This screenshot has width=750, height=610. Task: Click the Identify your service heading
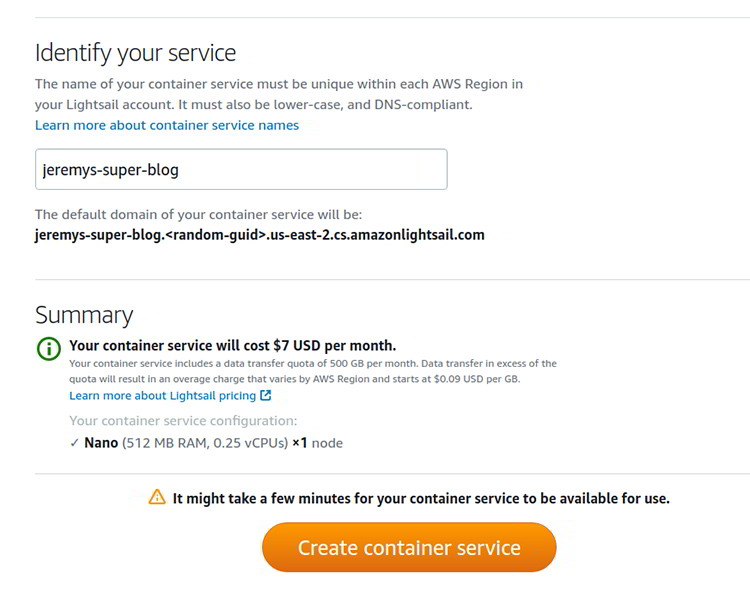(x=135, y=53)
